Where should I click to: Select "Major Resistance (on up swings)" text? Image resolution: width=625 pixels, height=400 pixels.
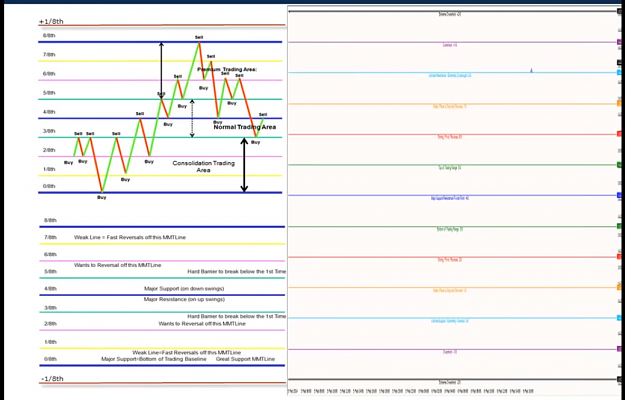[x=184, y=299]
